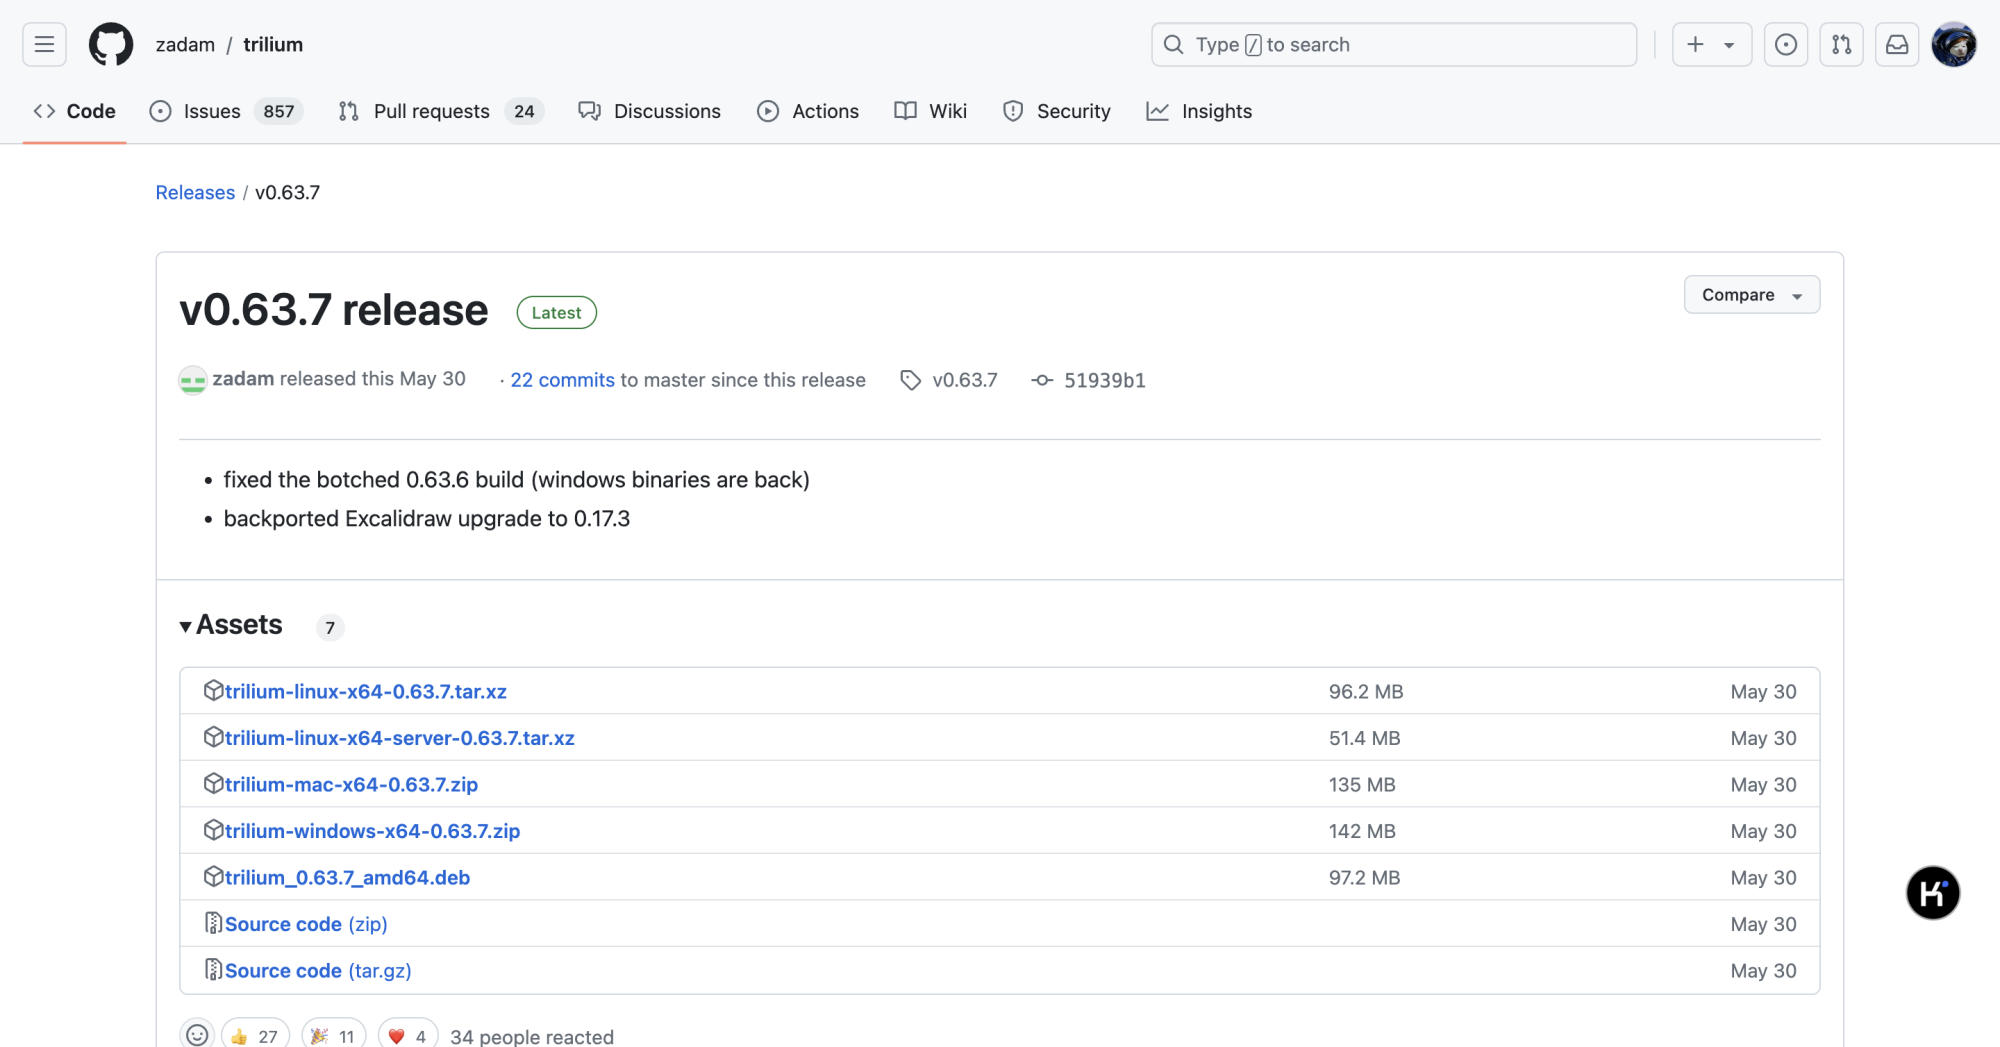The height and width of the screenshot is (1047, 2000).
Task: Switch to the Wiki tab
Action: (x=930, y=111)
